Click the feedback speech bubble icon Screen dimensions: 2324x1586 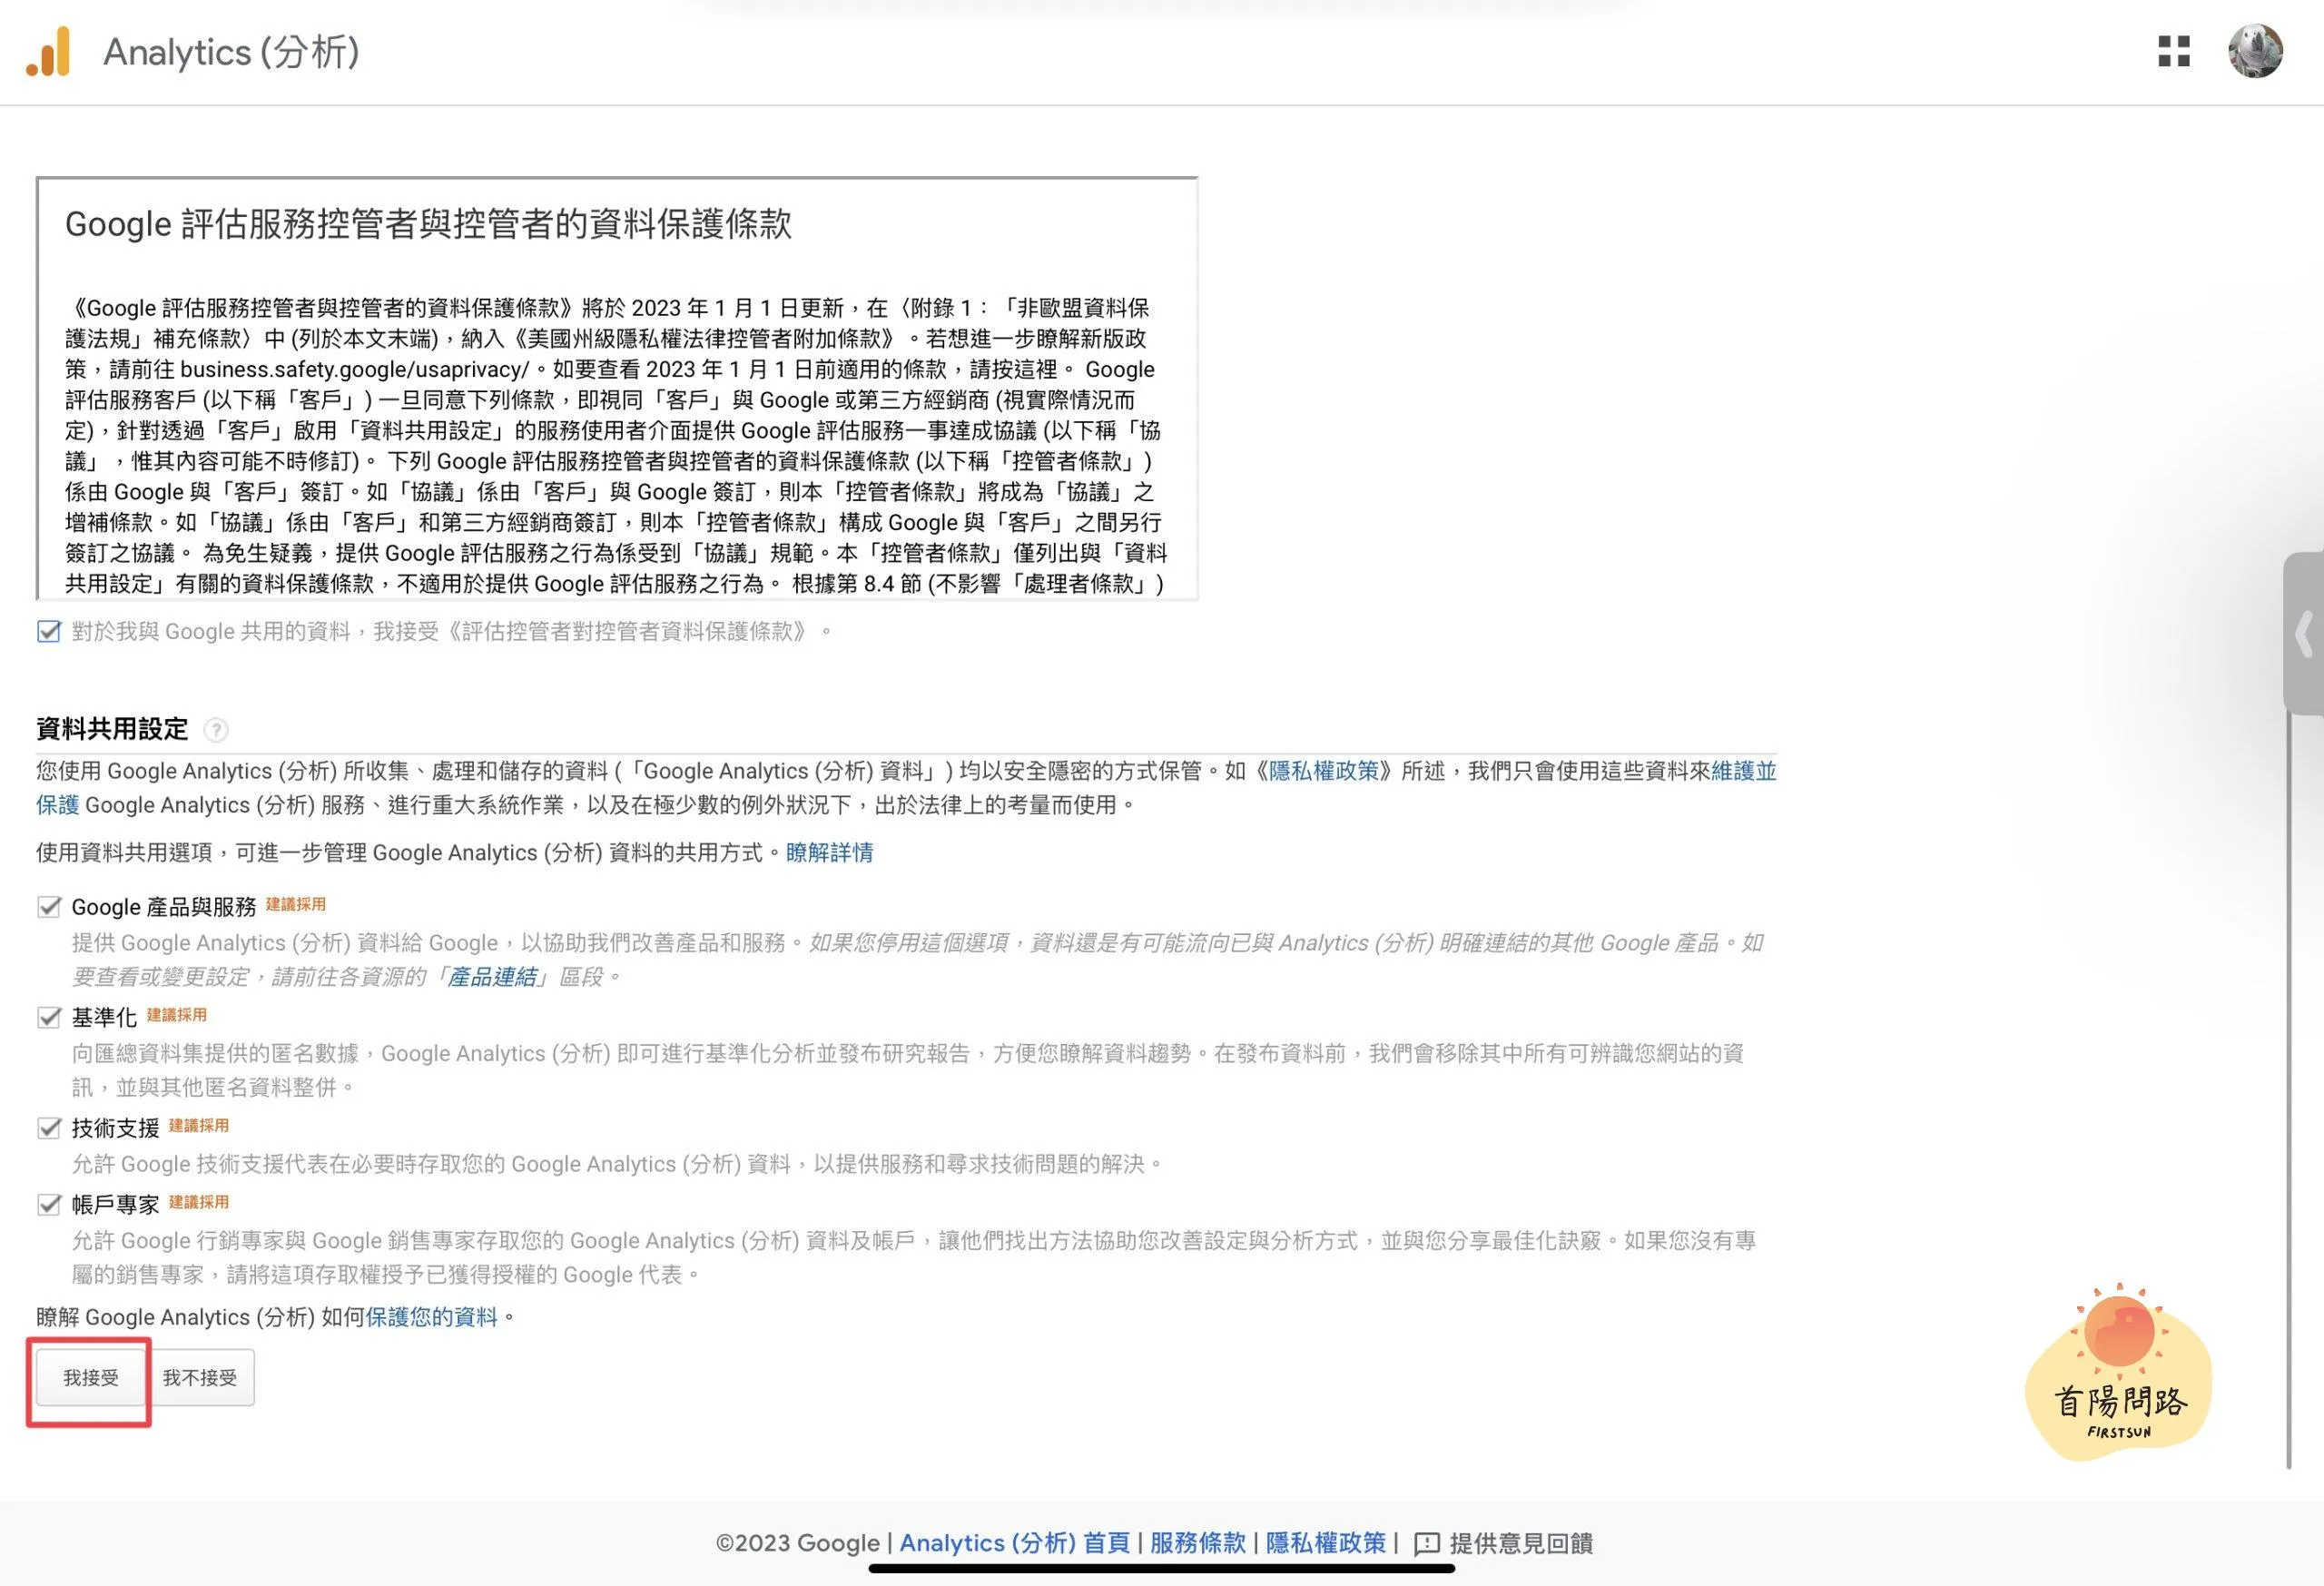[1426, 1544]
